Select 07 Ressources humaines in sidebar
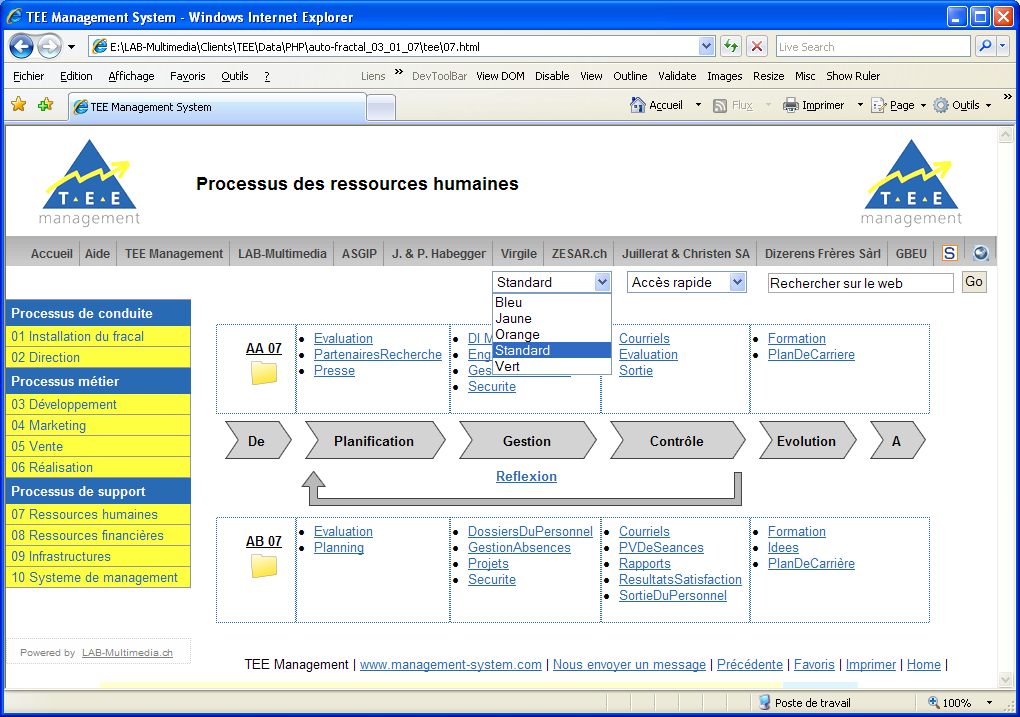Viewport: 1020px width, 717px height. click(x=98, y=514)
